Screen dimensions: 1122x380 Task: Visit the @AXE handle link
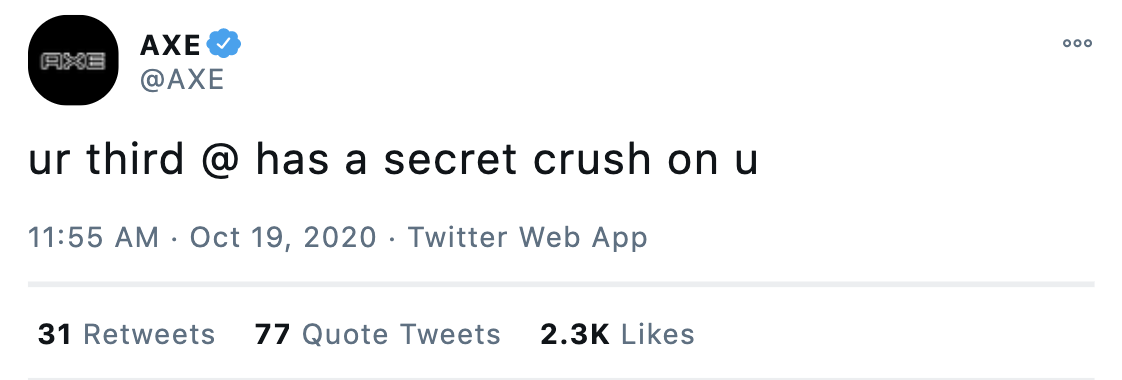182,79
